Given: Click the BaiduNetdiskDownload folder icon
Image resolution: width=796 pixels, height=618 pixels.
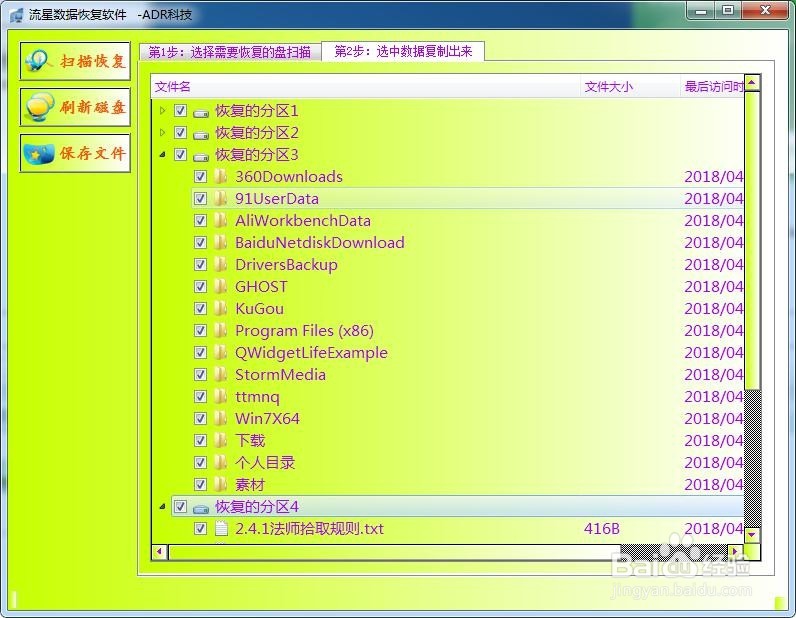Looking at the screenshot, I should coord(220,242).
